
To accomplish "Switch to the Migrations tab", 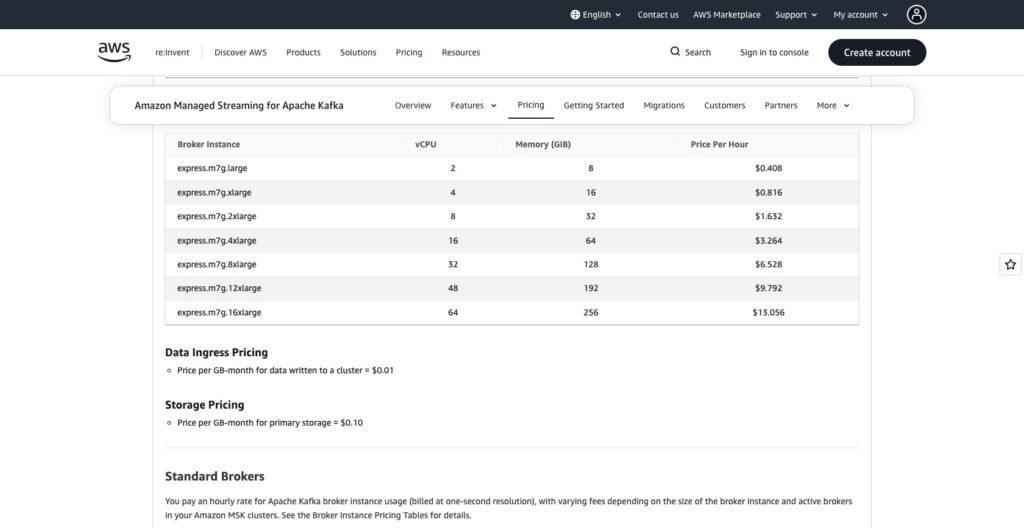I will (664, 105).
